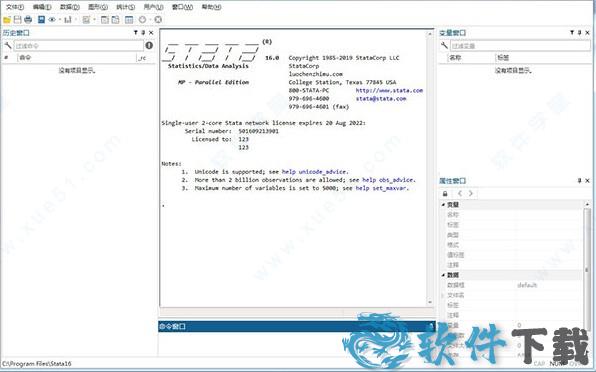Click the Log begin/close icon
This screenshot has height=372, width=596.
(41, 19)
